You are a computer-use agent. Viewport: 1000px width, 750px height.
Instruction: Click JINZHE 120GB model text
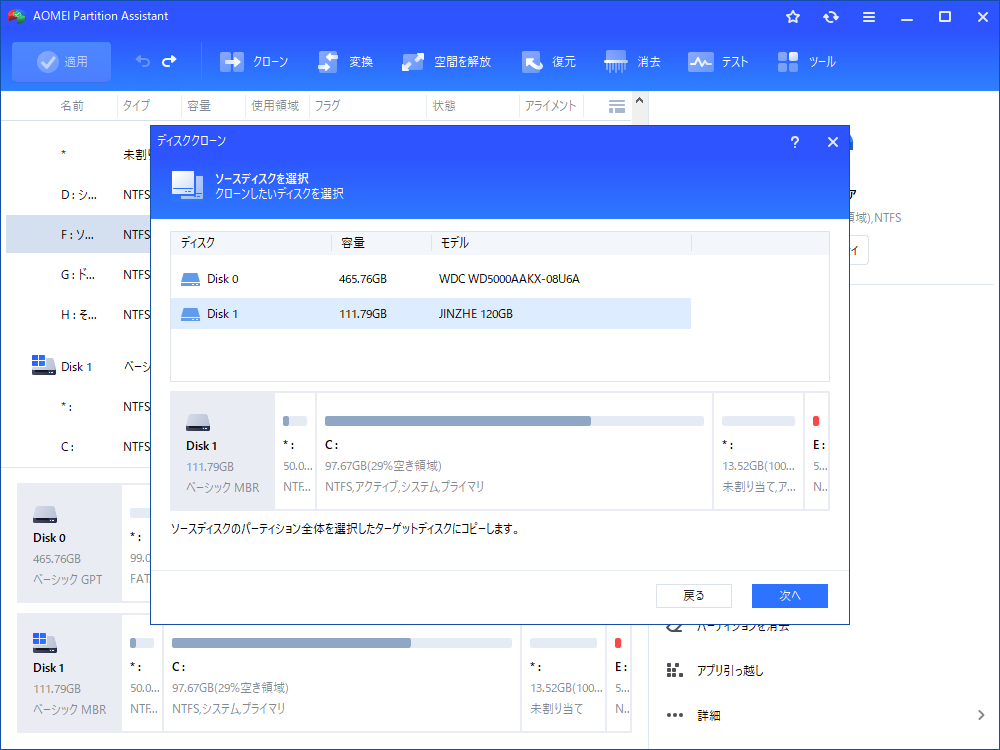click(476, 314)
